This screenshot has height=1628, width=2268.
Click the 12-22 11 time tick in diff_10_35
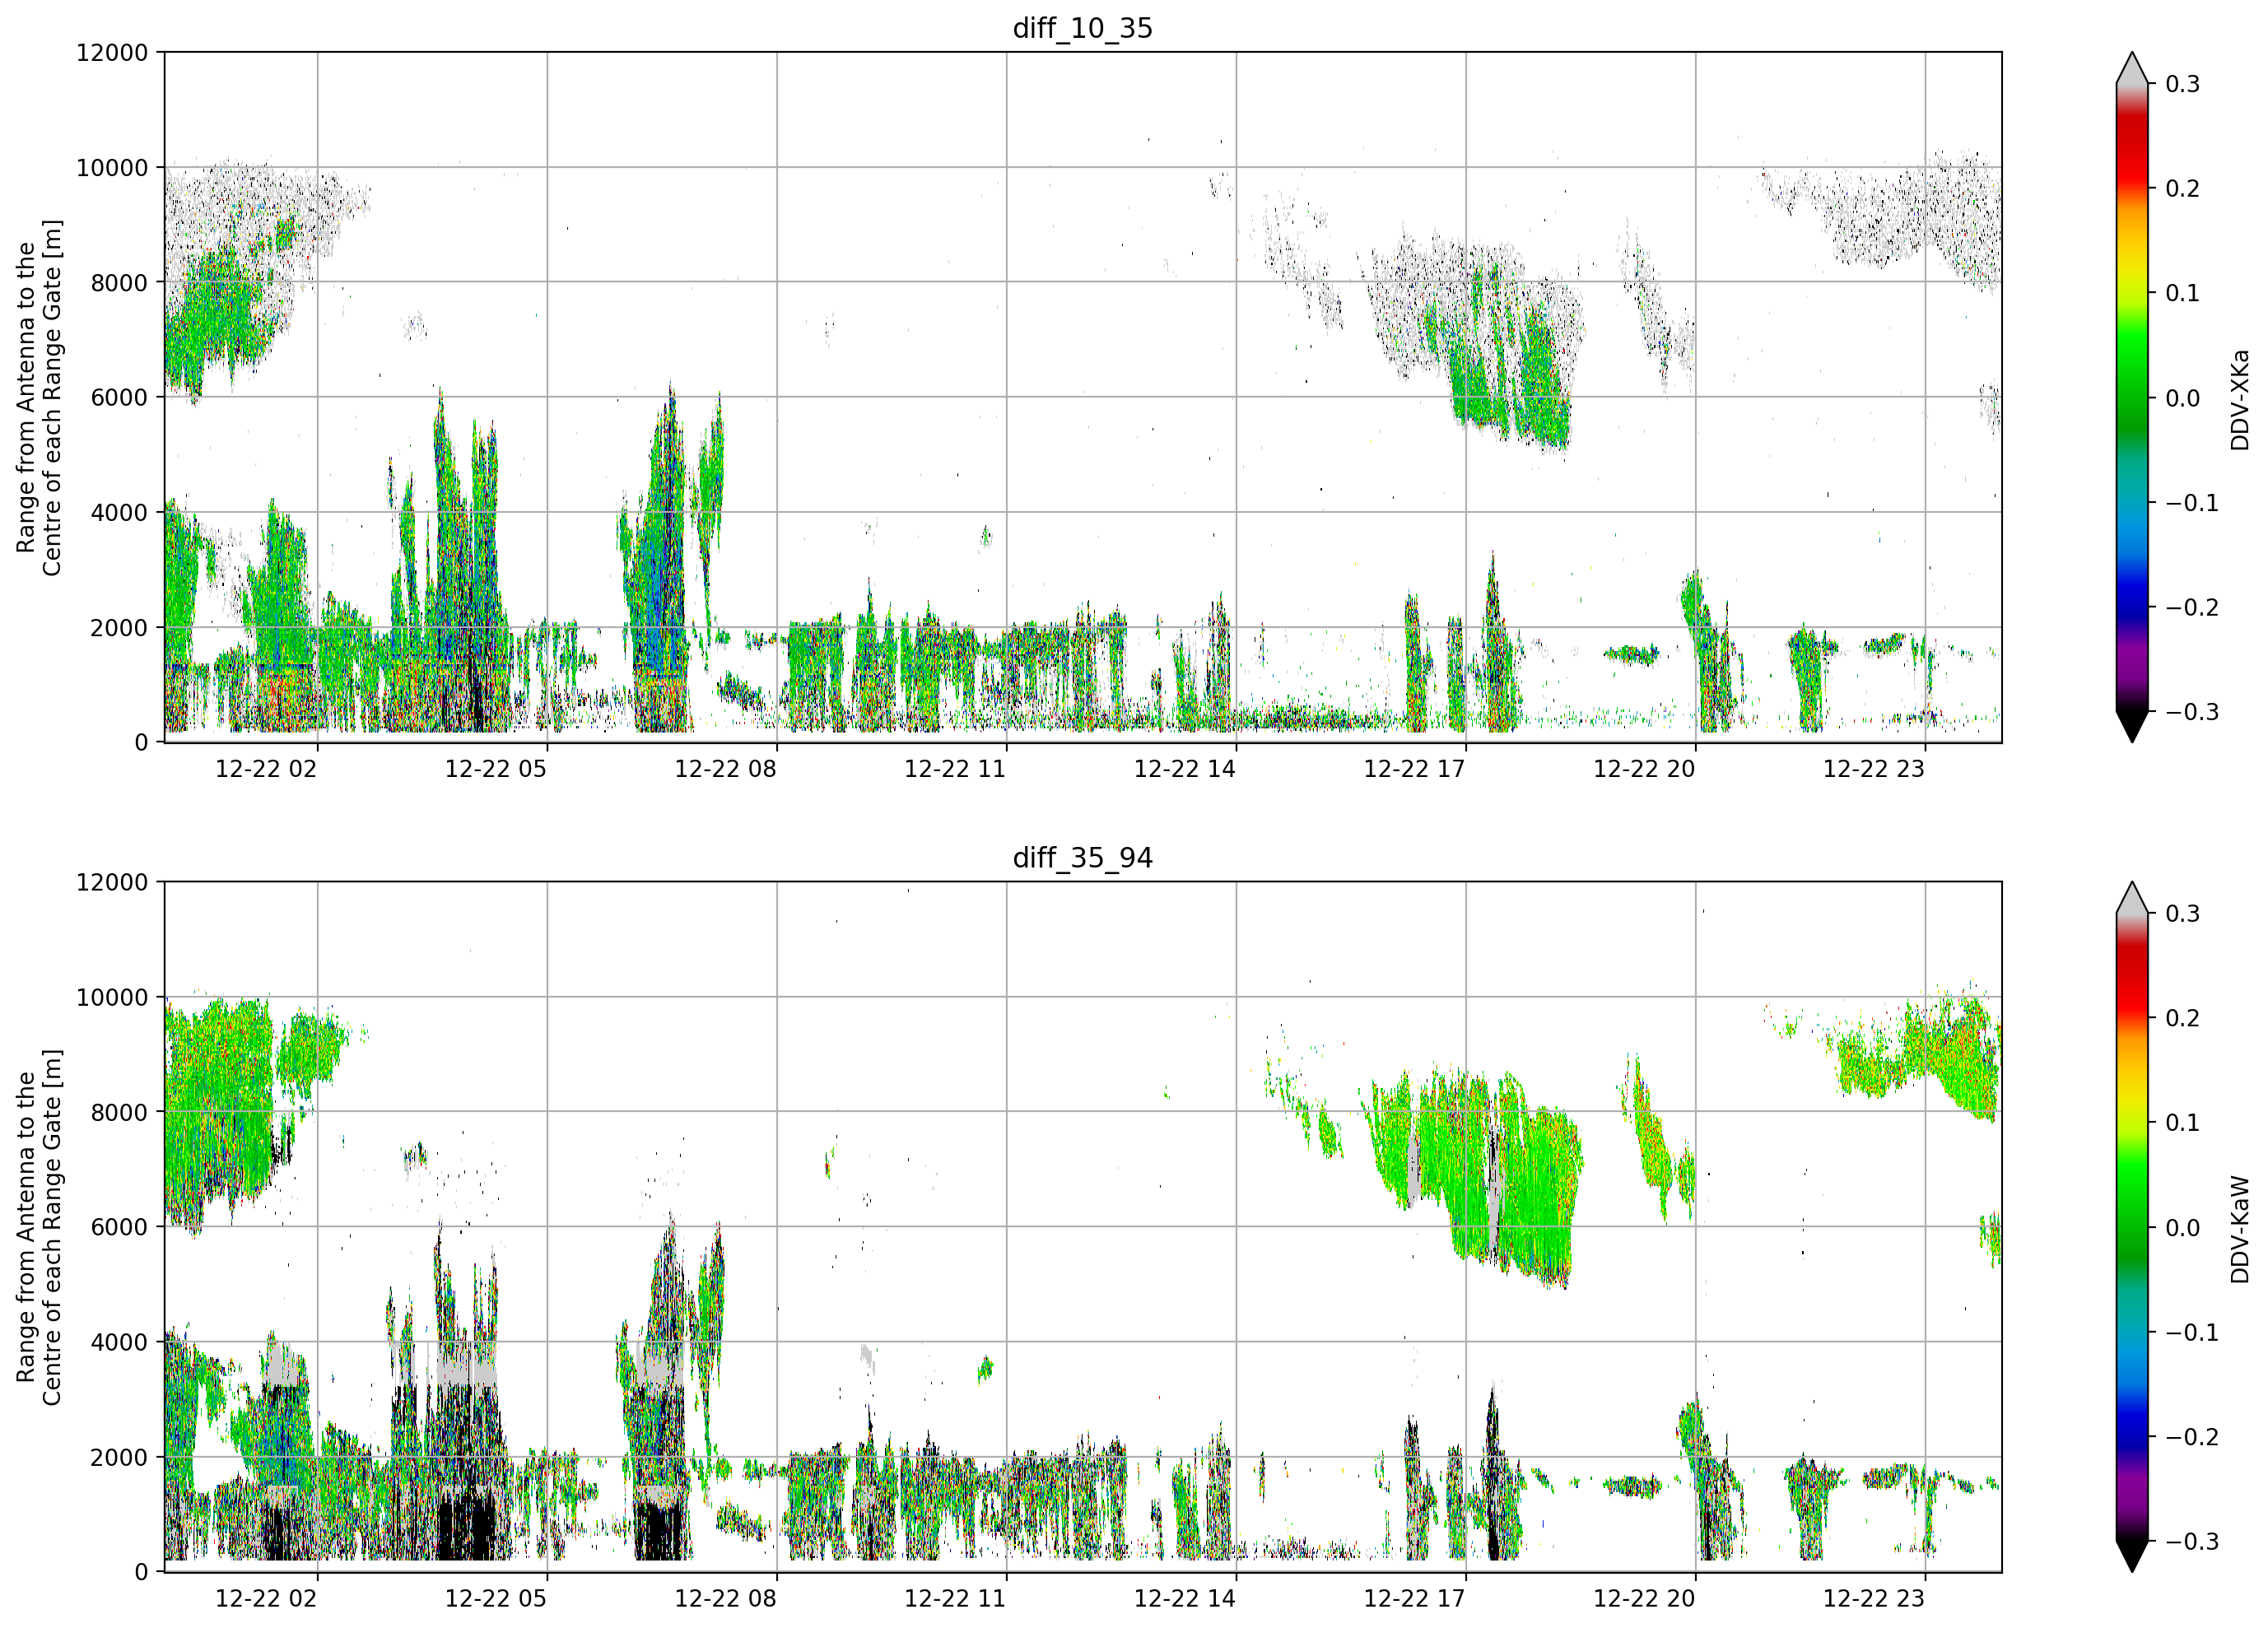pos(955,769)
